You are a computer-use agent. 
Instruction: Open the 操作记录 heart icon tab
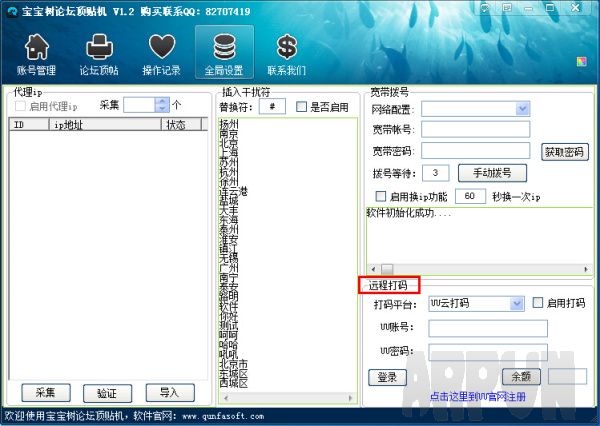click(x=161, y=54)
